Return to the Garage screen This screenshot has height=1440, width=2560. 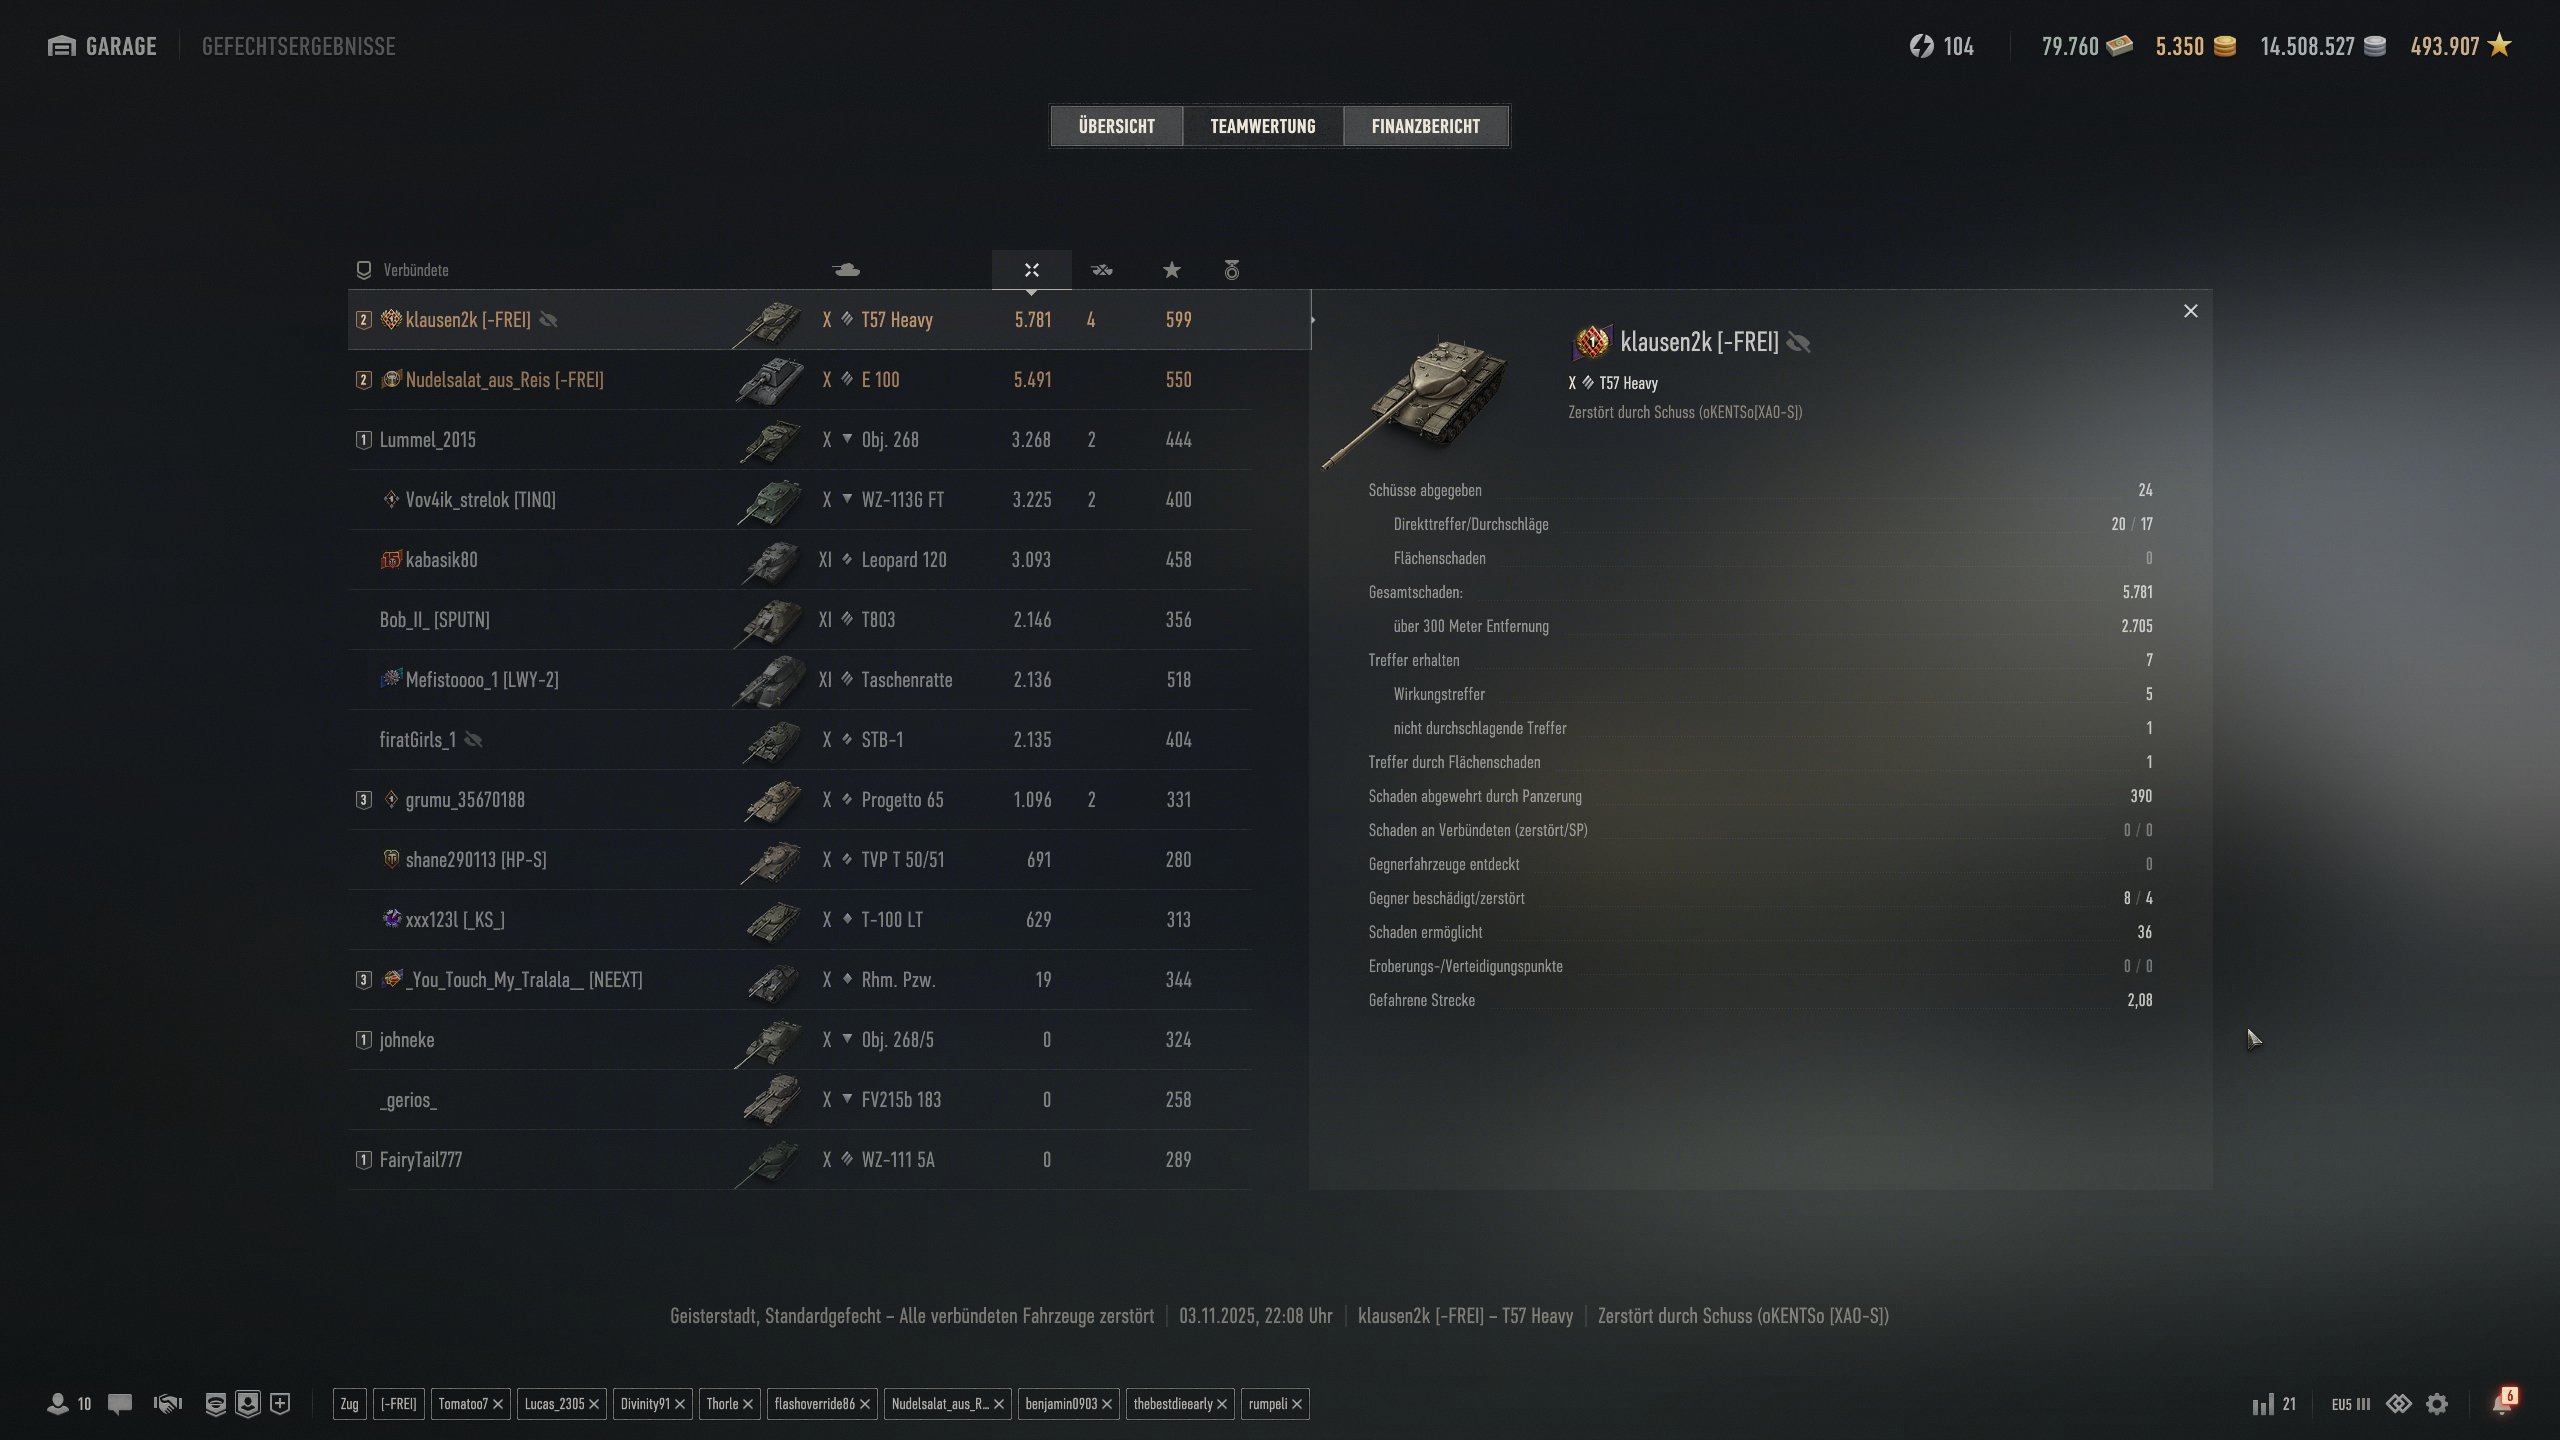click(102, 46)
